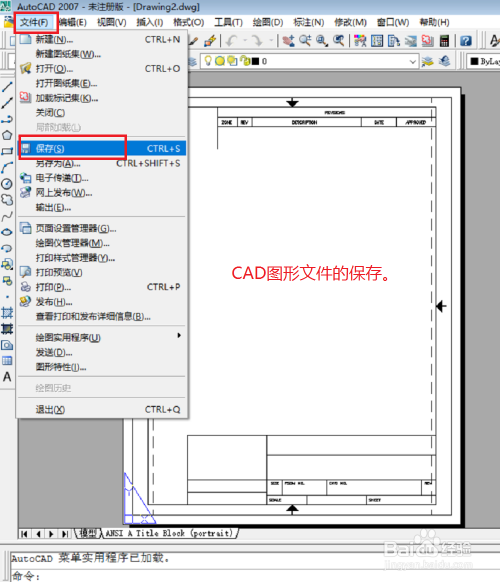The image size is (500, 582).
Task: Open the 绘图(D) menu
Action: pyautogui.click(x=268, y=22)
